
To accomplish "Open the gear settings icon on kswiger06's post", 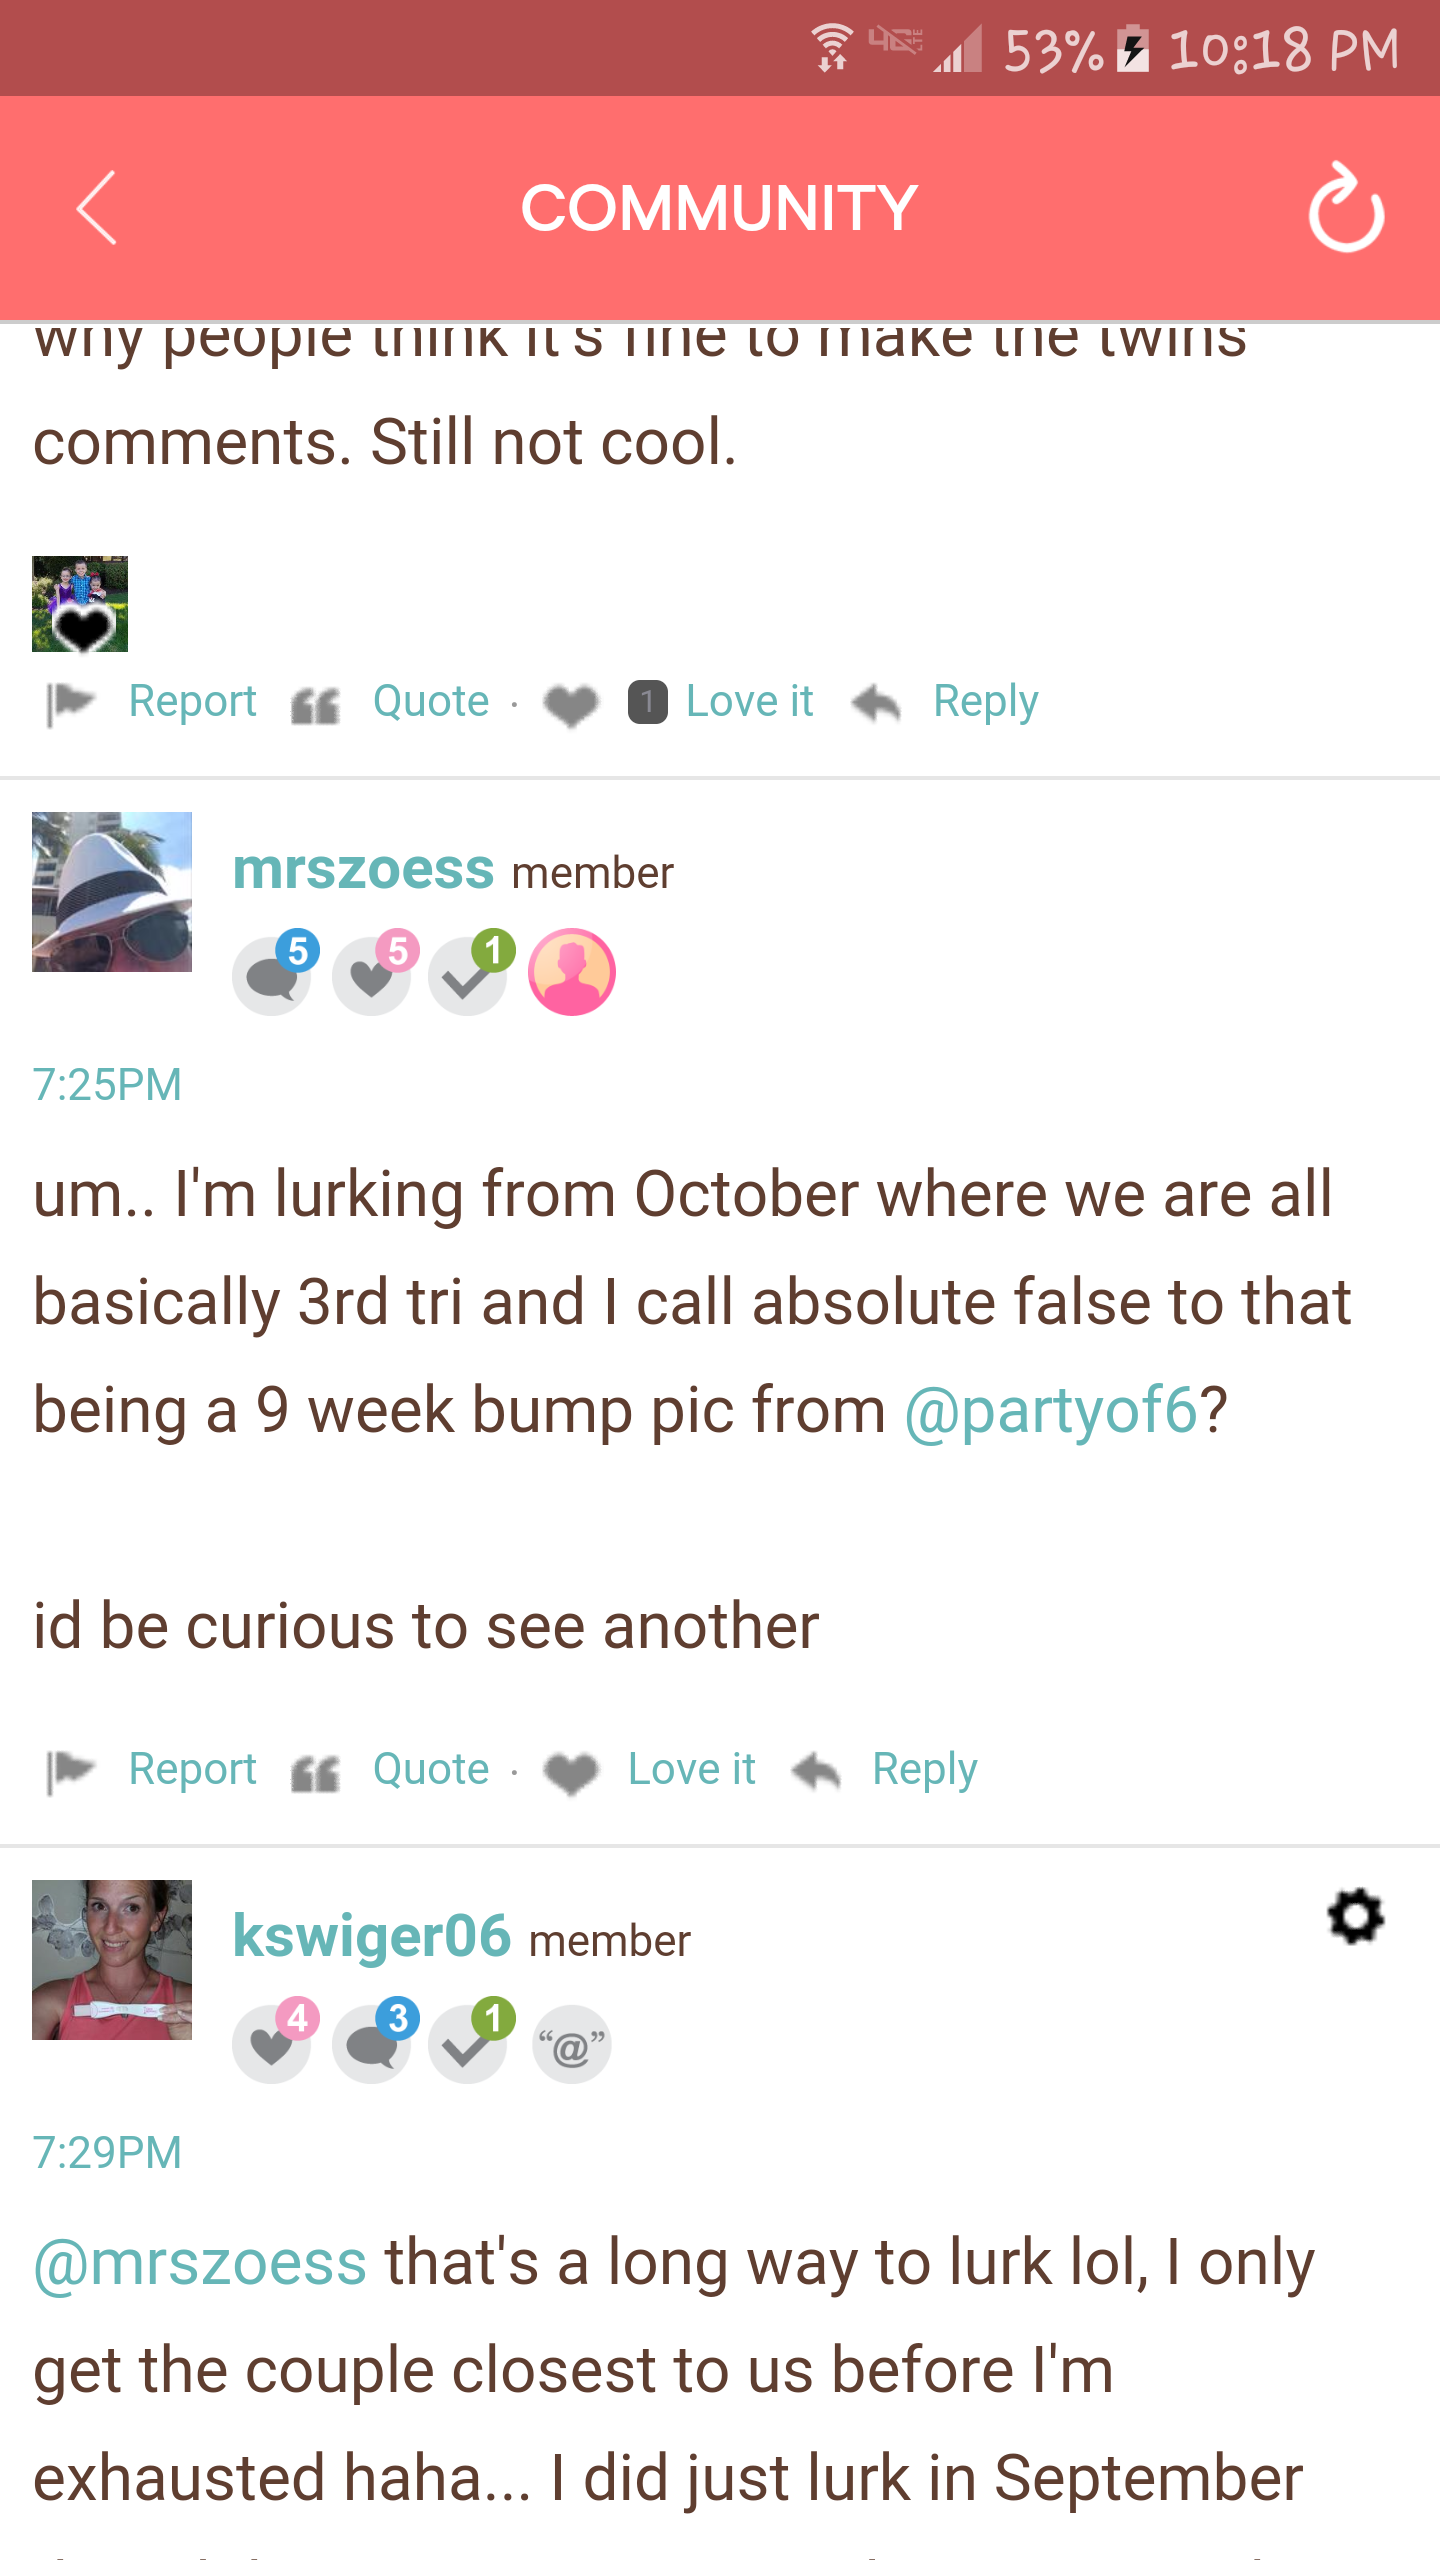I will coord(1356,1916).
